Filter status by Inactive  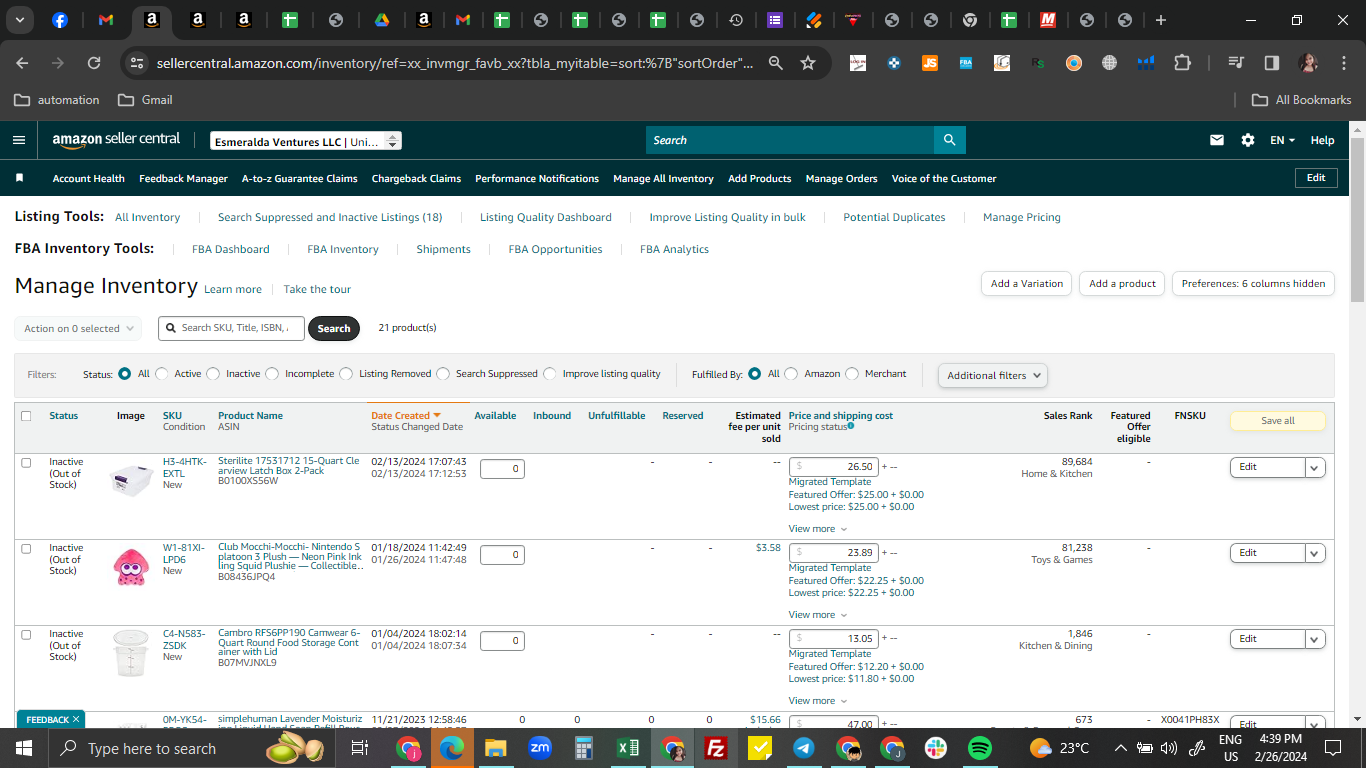(x=213, y=374)
